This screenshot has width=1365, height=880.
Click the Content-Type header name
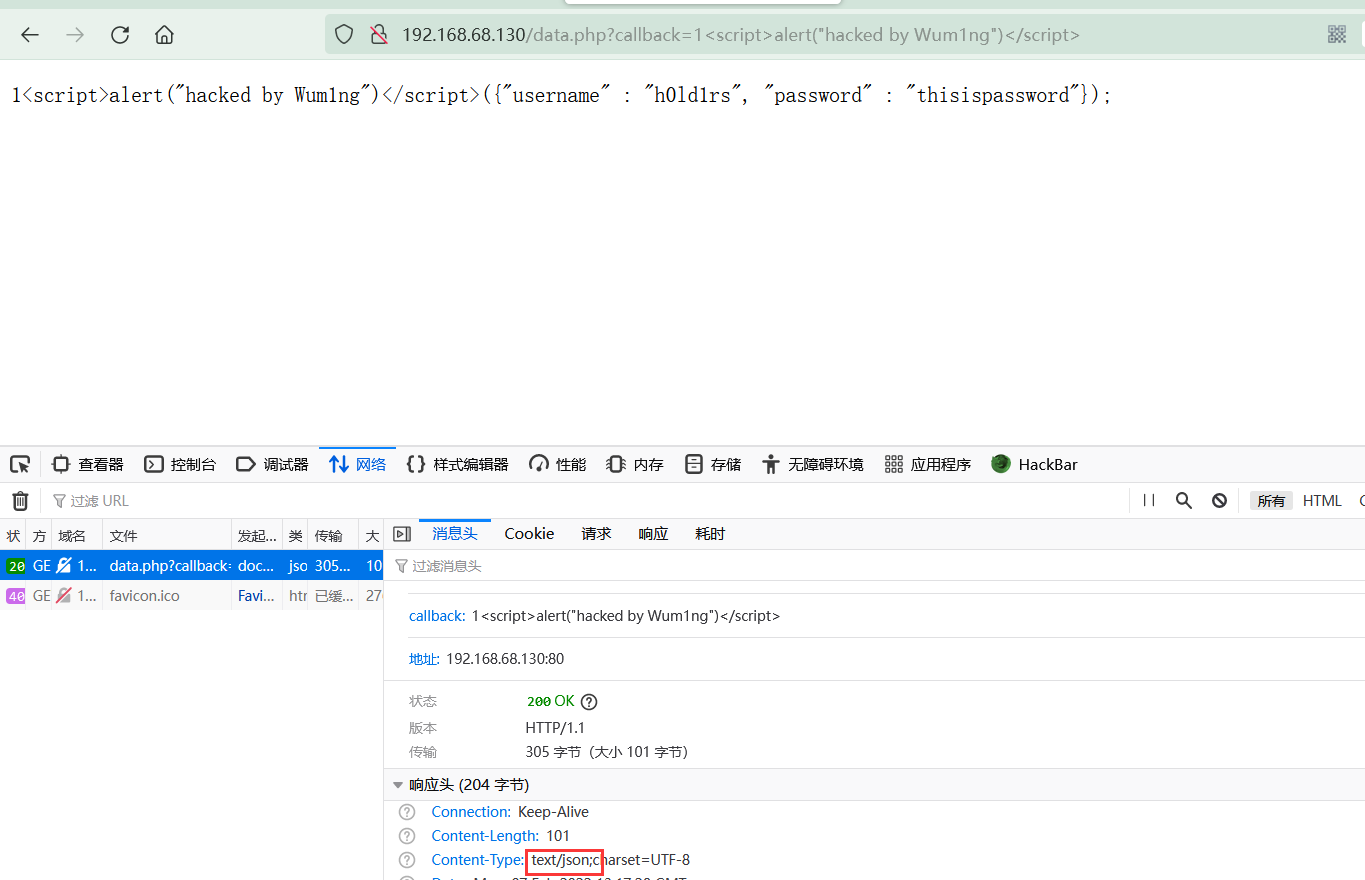click(x=476, y=860)
